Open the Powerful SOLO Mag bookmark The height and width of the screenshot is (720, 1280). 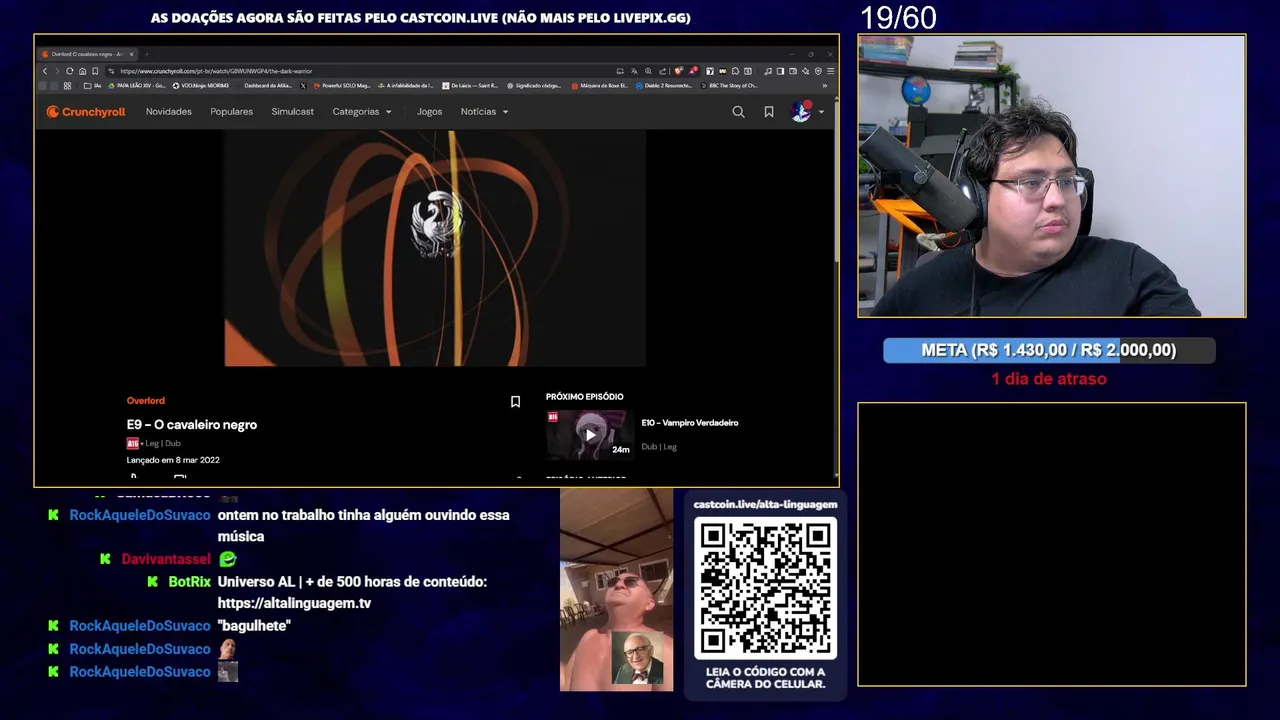point(342,86)
